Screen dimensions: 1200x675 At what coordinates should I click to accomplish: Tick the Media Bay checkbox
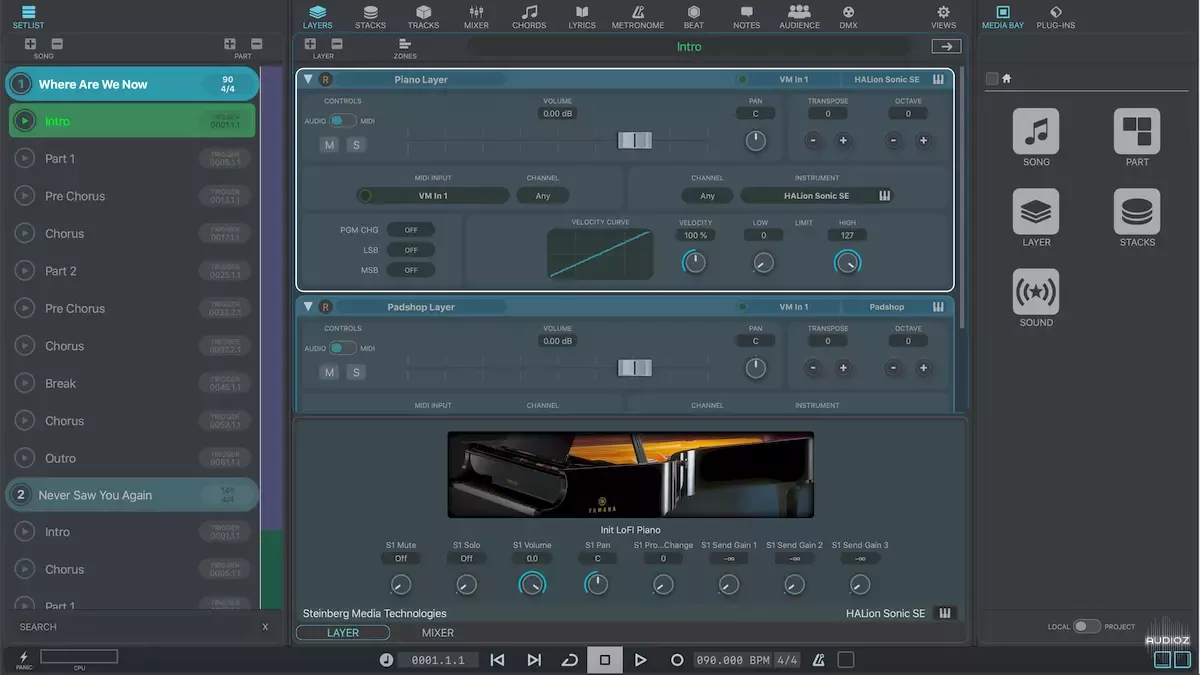991,79
